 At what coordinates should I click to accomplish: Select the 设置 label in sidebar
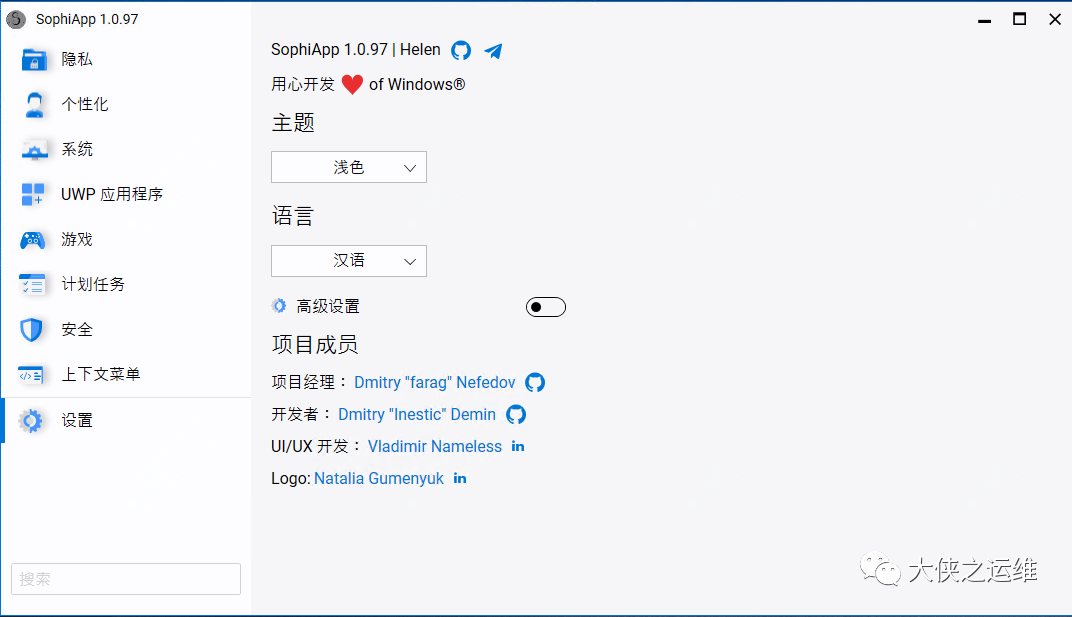pyautogui.click(x=77, y=421)
